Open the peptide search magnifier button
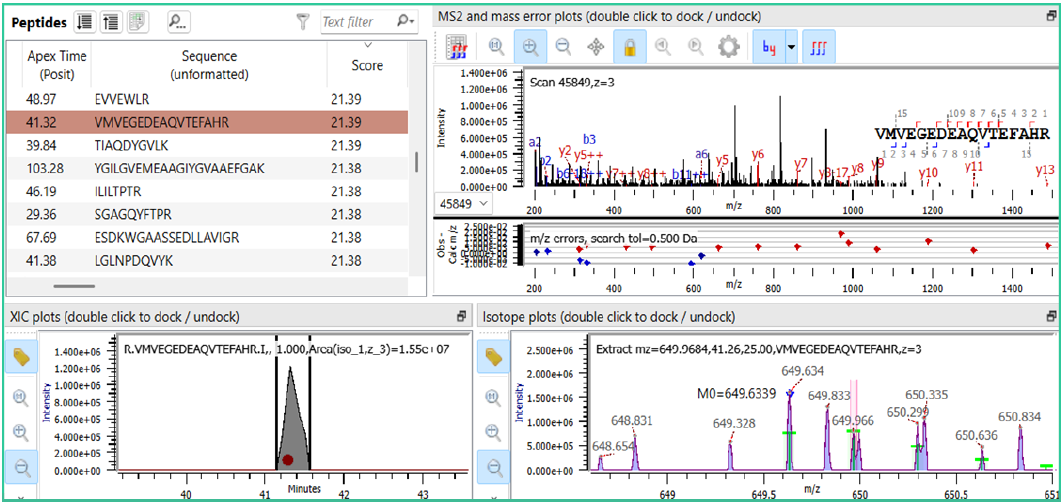The height and width of the screenshot is (502, 1064). (x=178, y=21)
